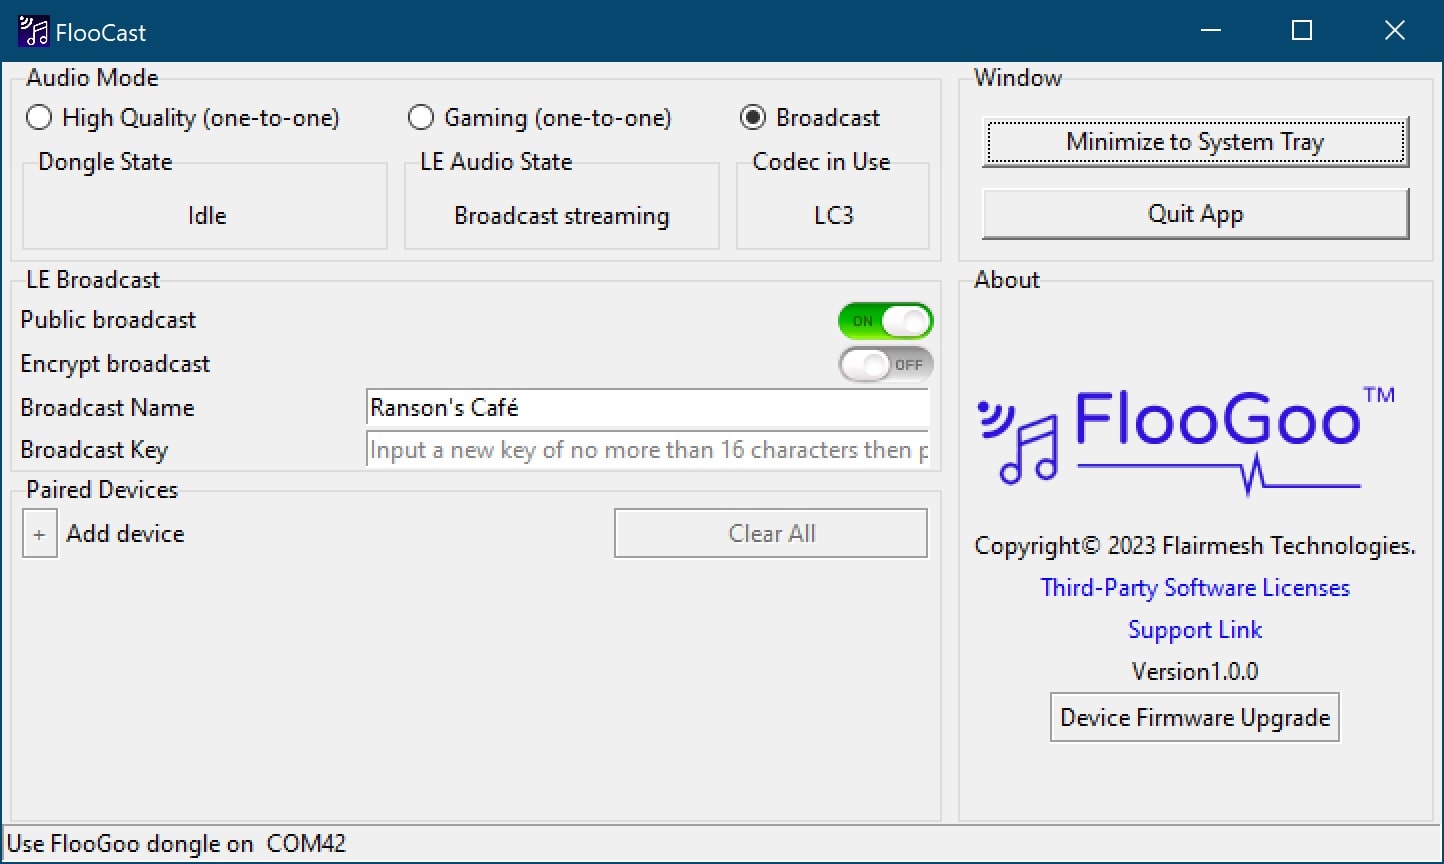Select the Broadcast audio mode
Image resolution: width=1444 pixels, height=864 pixels.
click(x=753, y=118)
